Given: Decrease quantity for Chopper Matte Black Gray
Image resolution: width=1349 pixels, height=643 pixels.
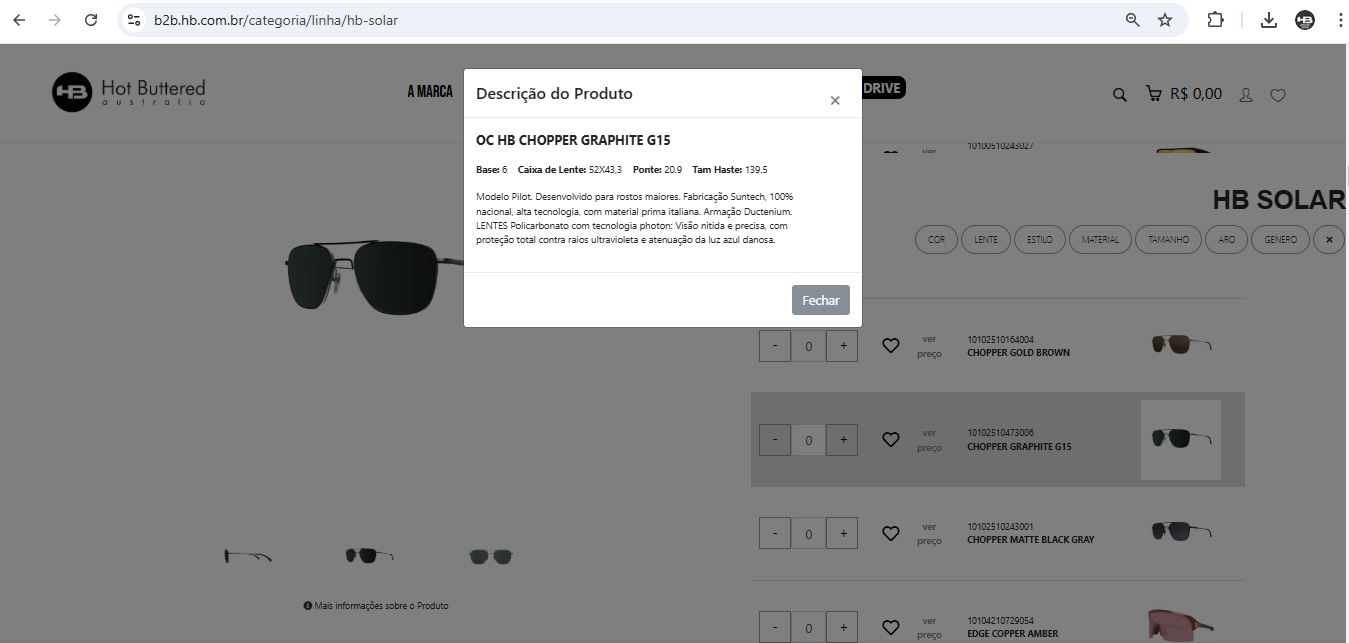Looking at the screenshot, I should click(775, 533).
